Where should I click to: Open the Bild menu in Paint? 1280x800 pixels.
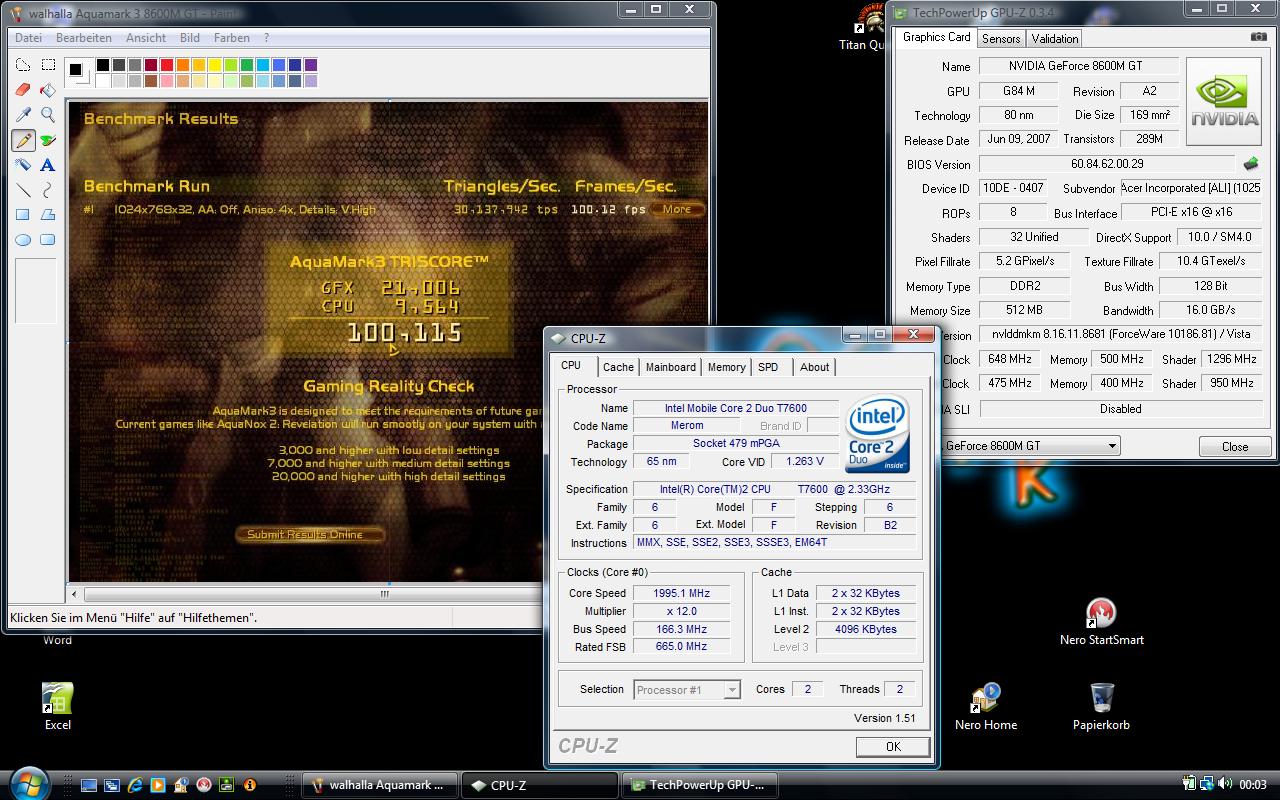click(x=190, y=38)
